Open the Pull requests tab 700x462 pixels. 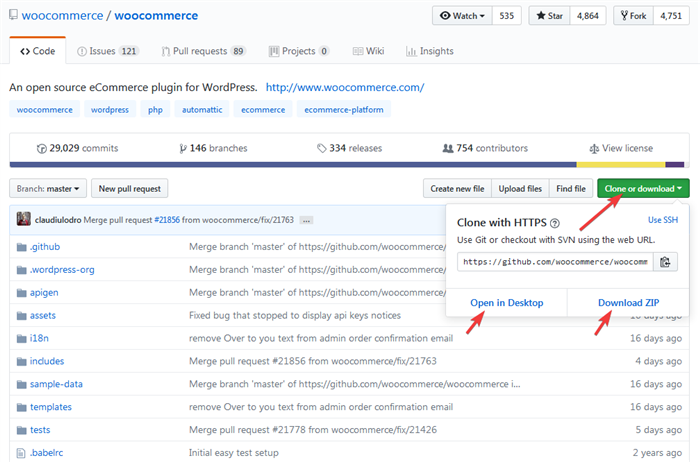203,51
